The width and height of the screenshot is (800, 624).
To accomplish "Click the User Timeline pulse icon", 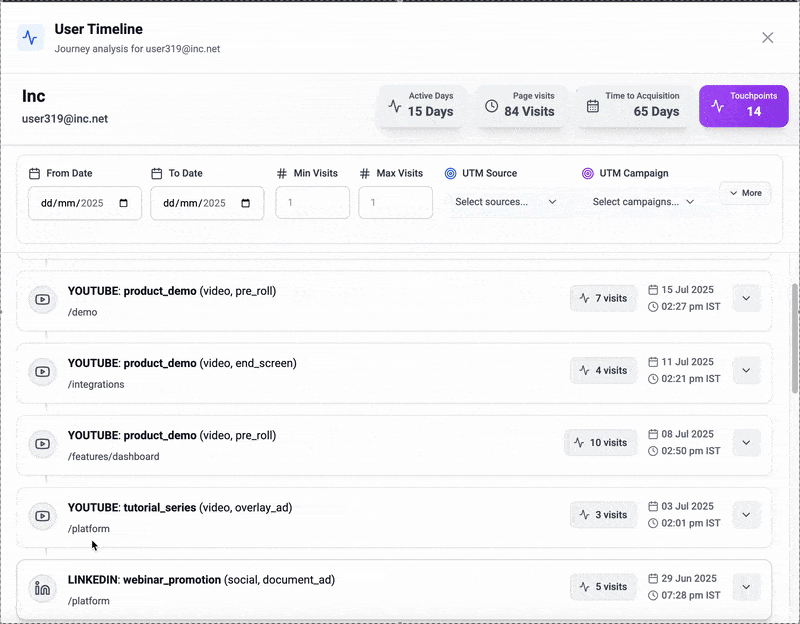I will [31, 38].
